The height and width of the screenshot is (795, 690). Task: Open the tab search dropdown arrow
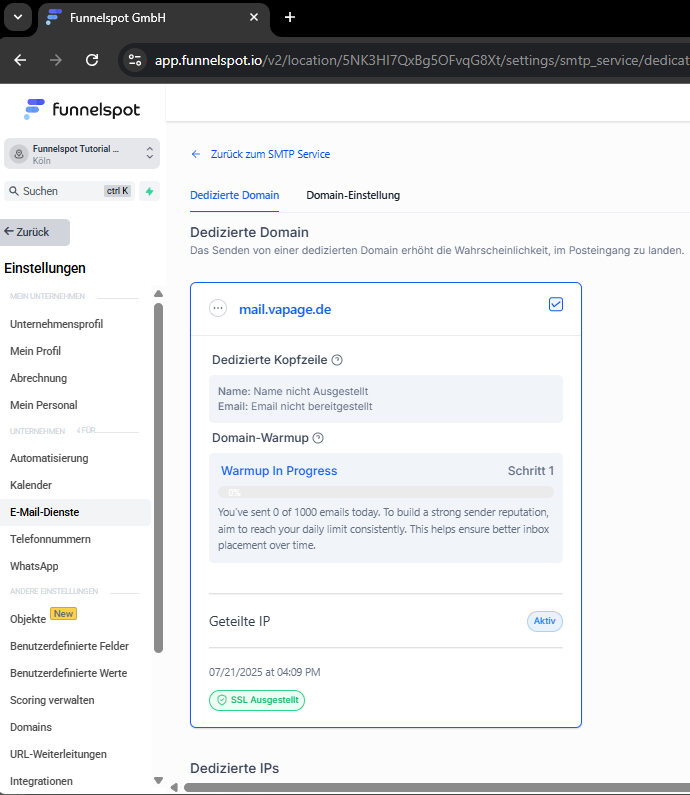18,17
